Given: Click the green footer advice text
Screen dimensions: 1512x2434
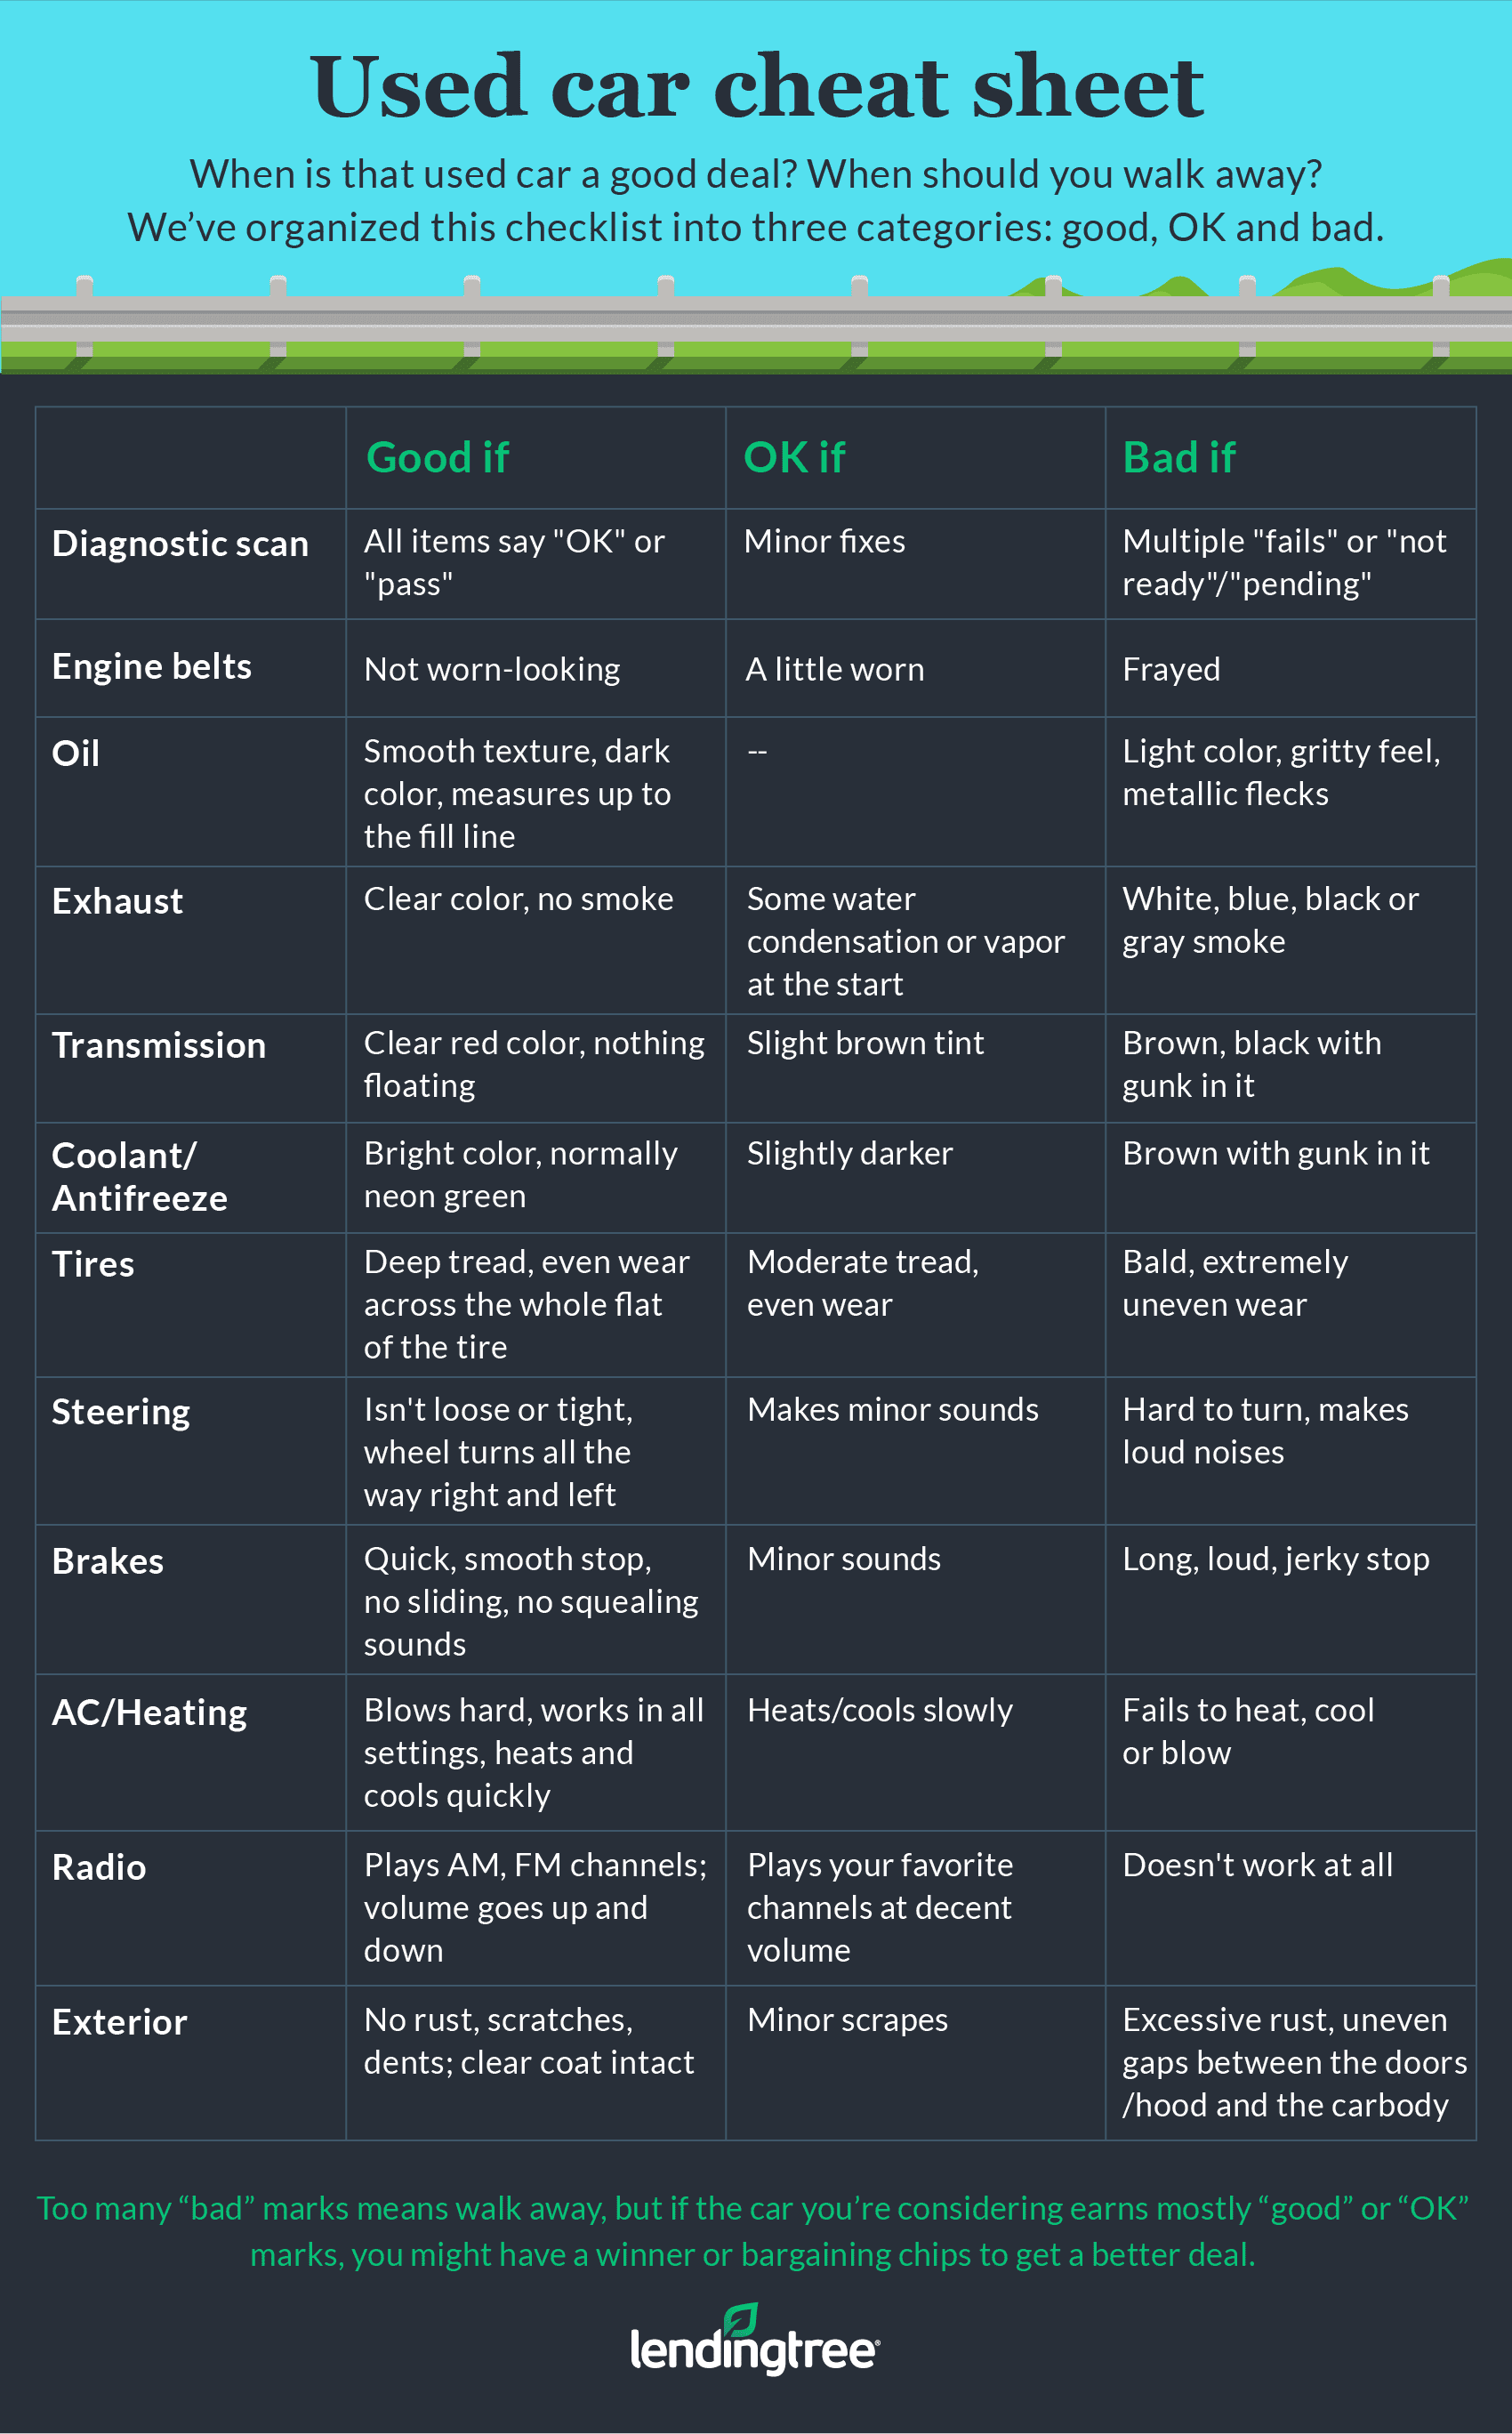Looking at the screenshot, I should (753, 2231).
